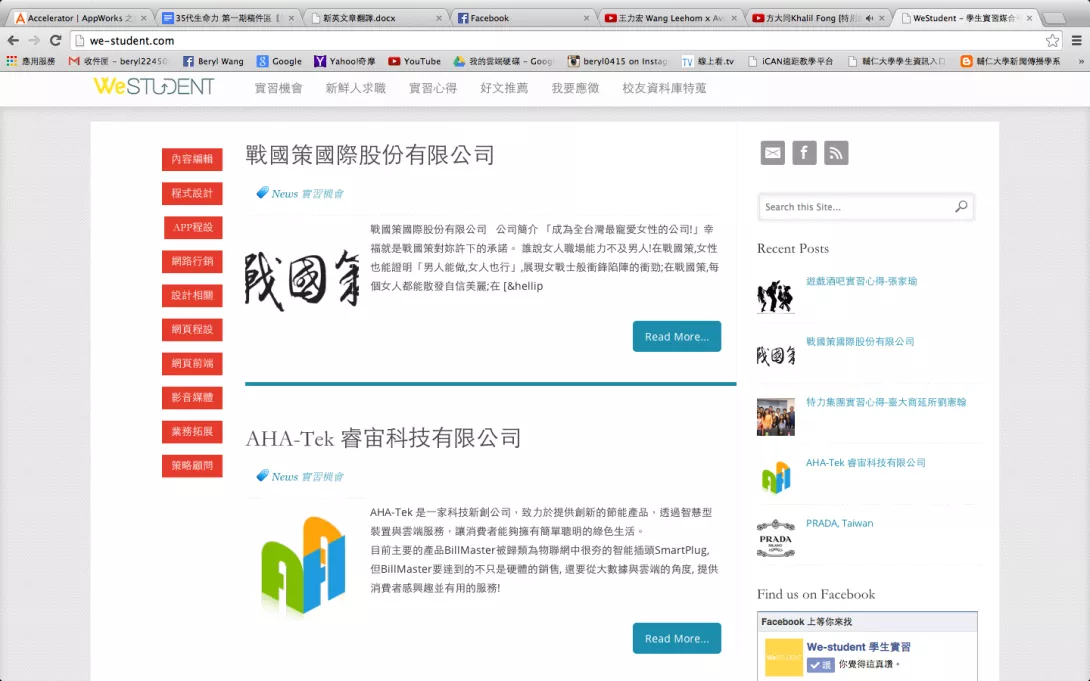
Task: Open the Gmail 收件匣 bookmark
Action: pos(118,61)
